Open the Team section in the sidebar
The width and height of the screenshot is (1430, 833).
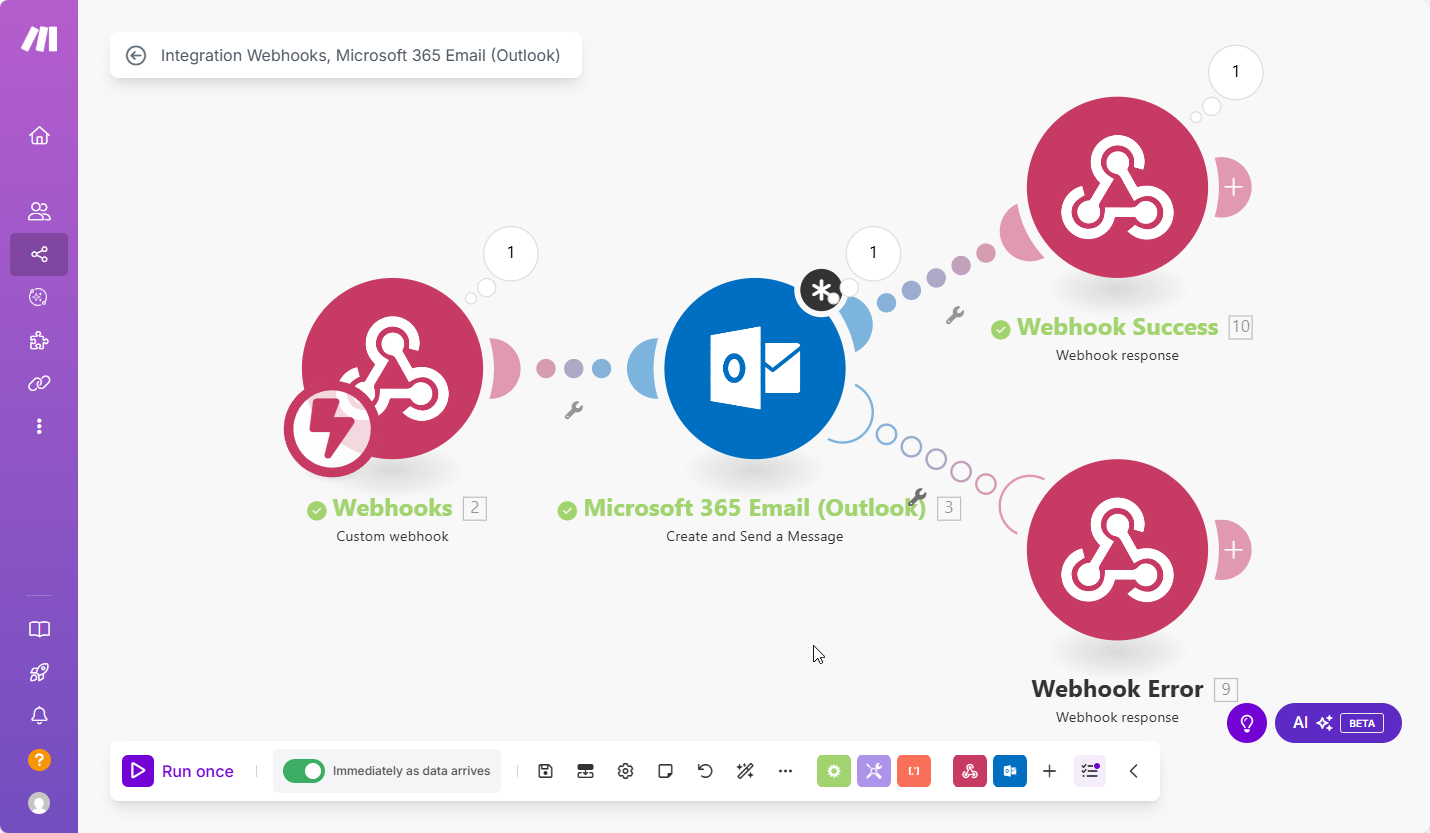(x=39, y=211)
